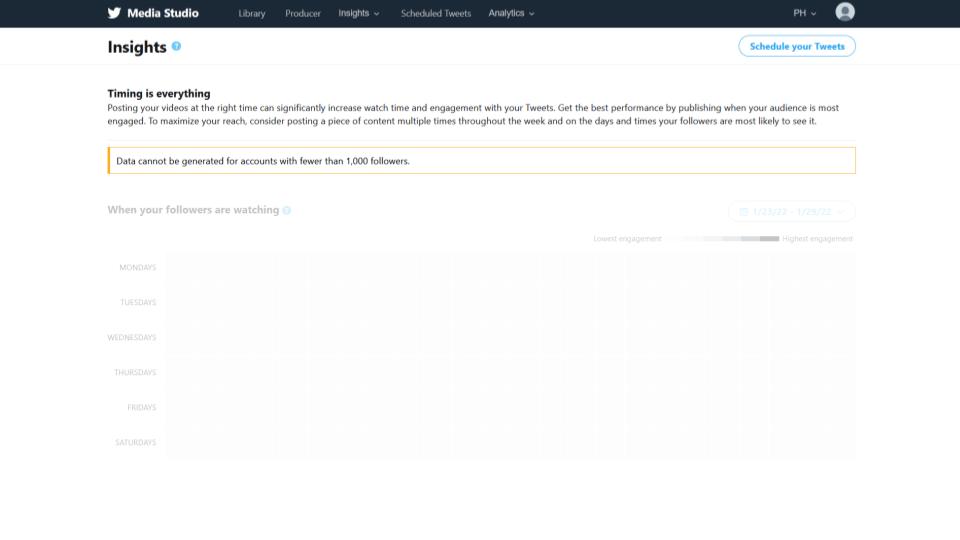Click the Twitter bird logo
The width and height of the screenshot is (960, 540).
click(114, 13)
